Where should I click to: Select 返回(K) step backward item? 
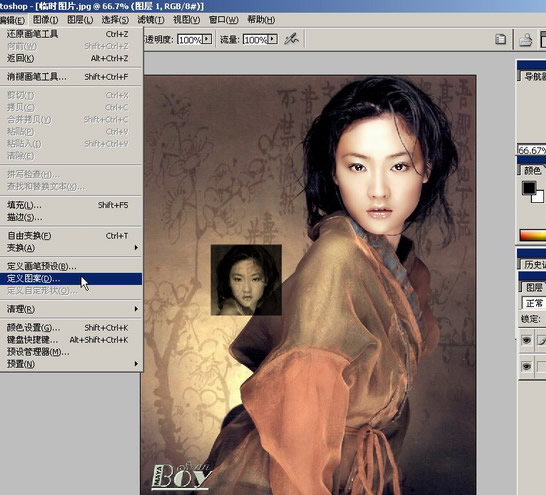tap(71, 58)
